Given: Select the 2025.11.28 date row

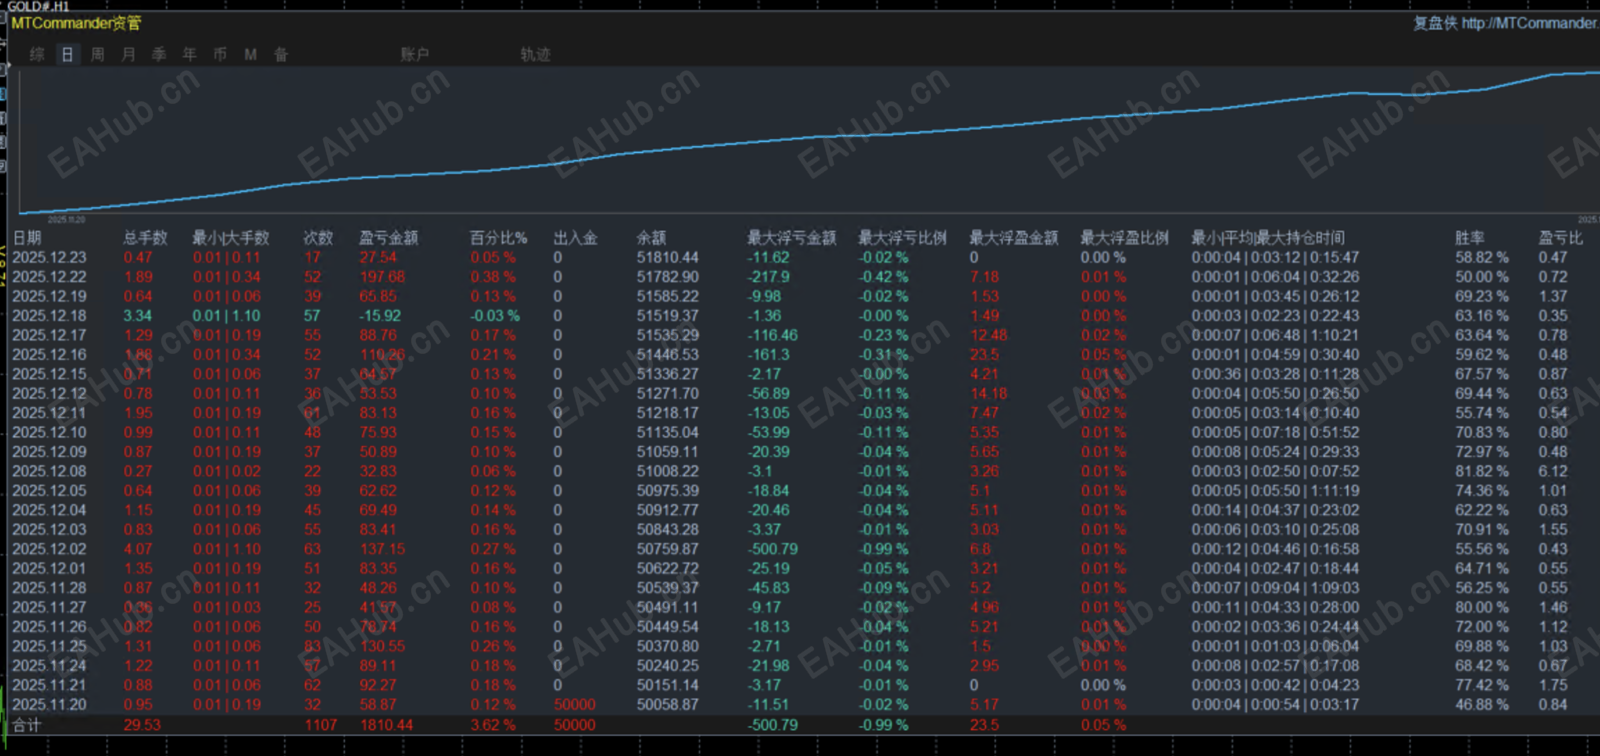Looking at the screenshot, I should pos(49,588).
